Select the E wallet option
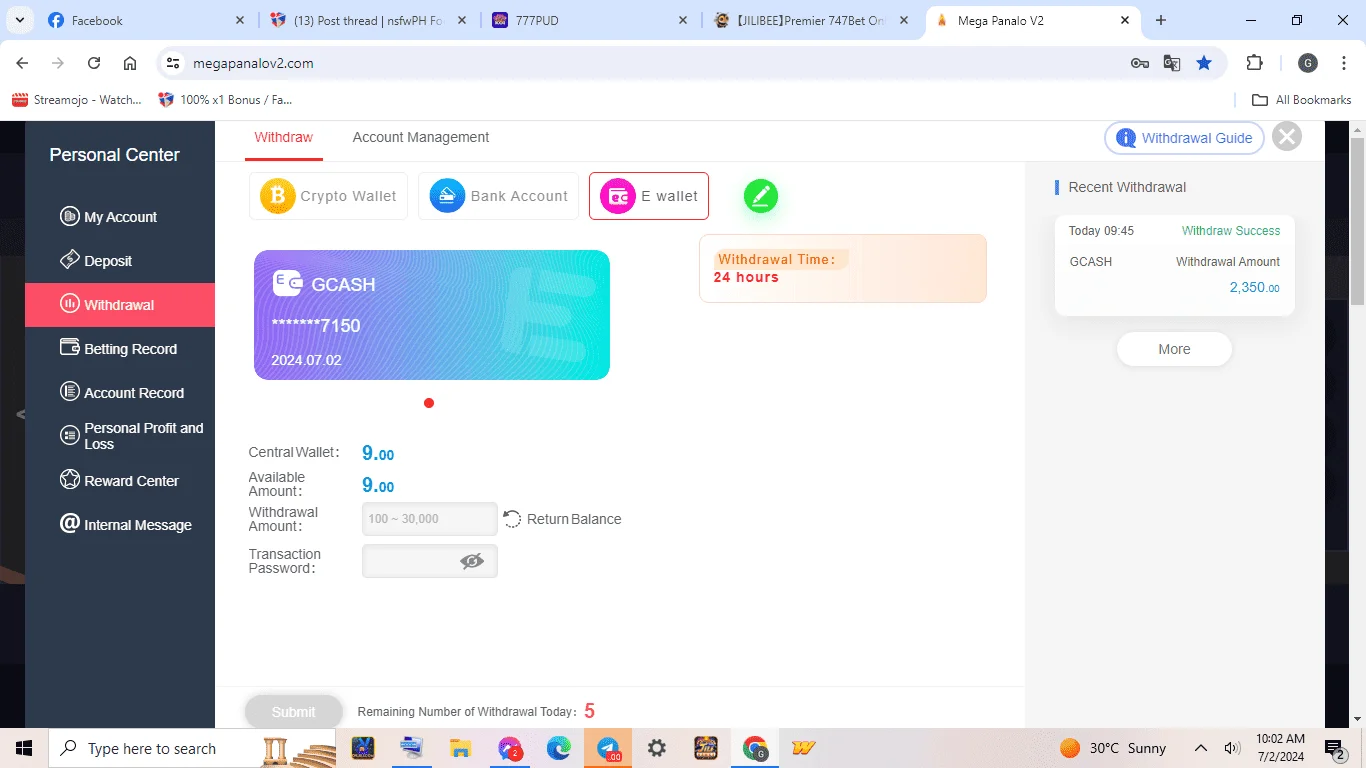The height and width of the screenshot is (768, 1366). pos(649,196)
